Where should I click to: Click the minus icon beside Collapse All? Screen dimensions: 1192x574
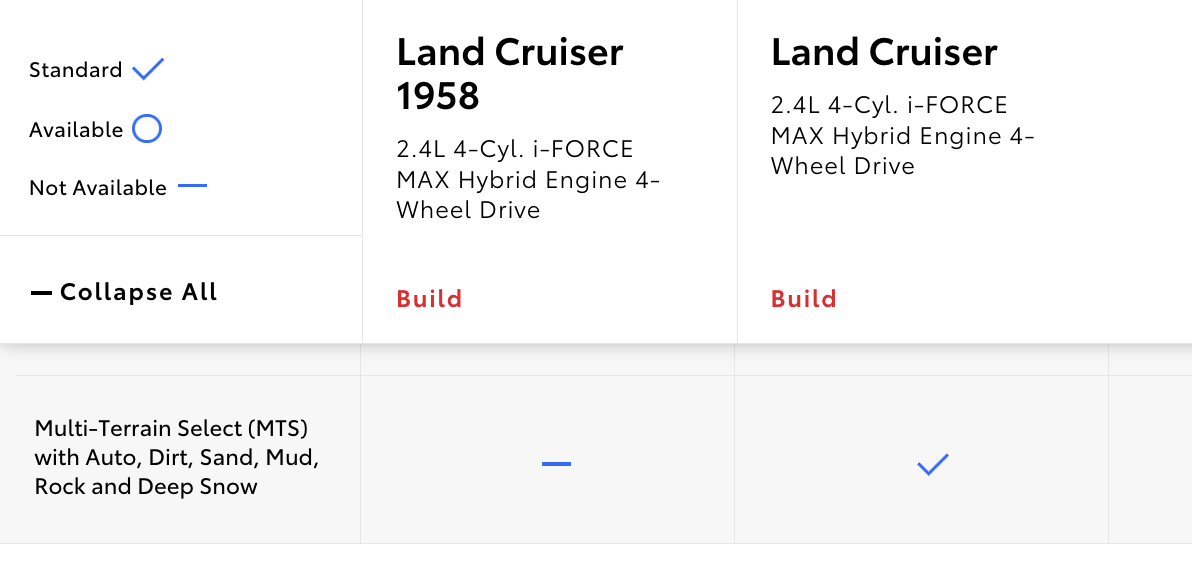coord(41,293)
